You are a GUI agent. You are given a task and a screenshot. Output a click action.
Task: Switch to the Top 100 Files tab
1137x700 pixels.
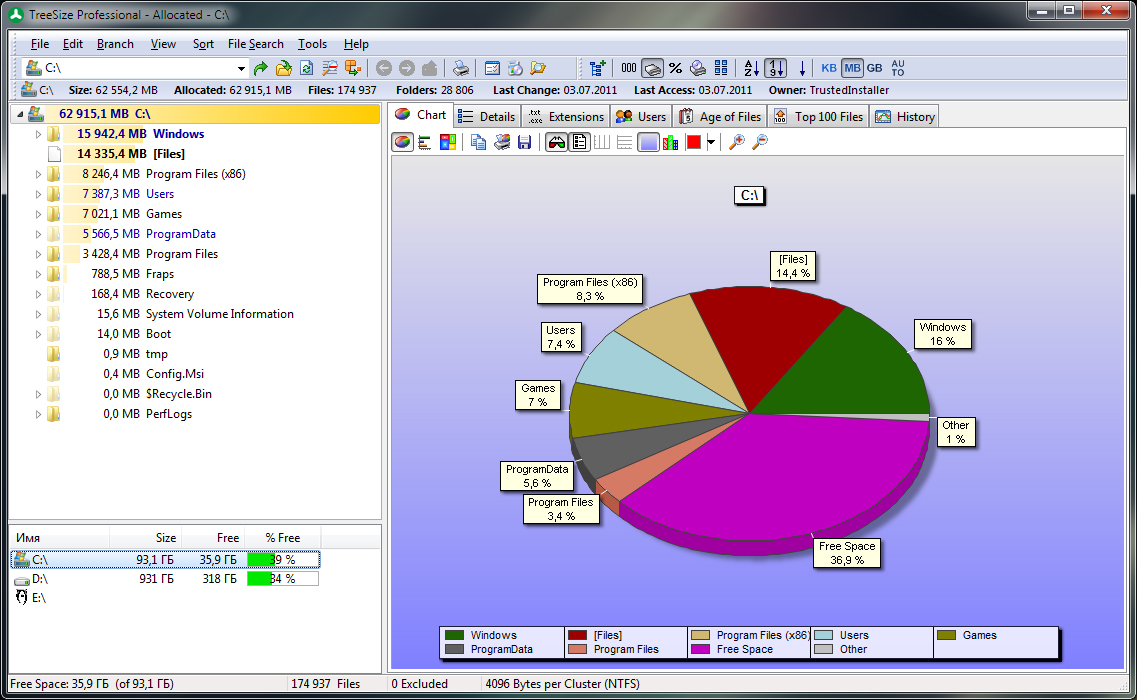point(818,116)
